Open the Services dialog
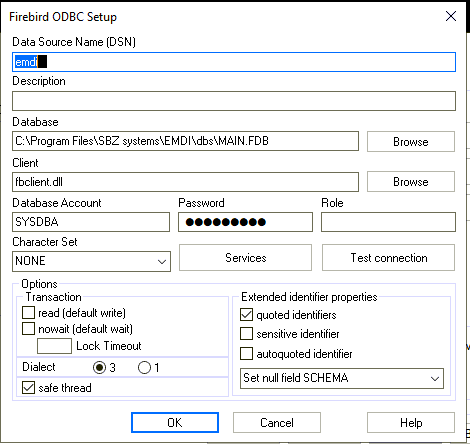The width and height of the screenshot is (470, 445). coord(245,258)
